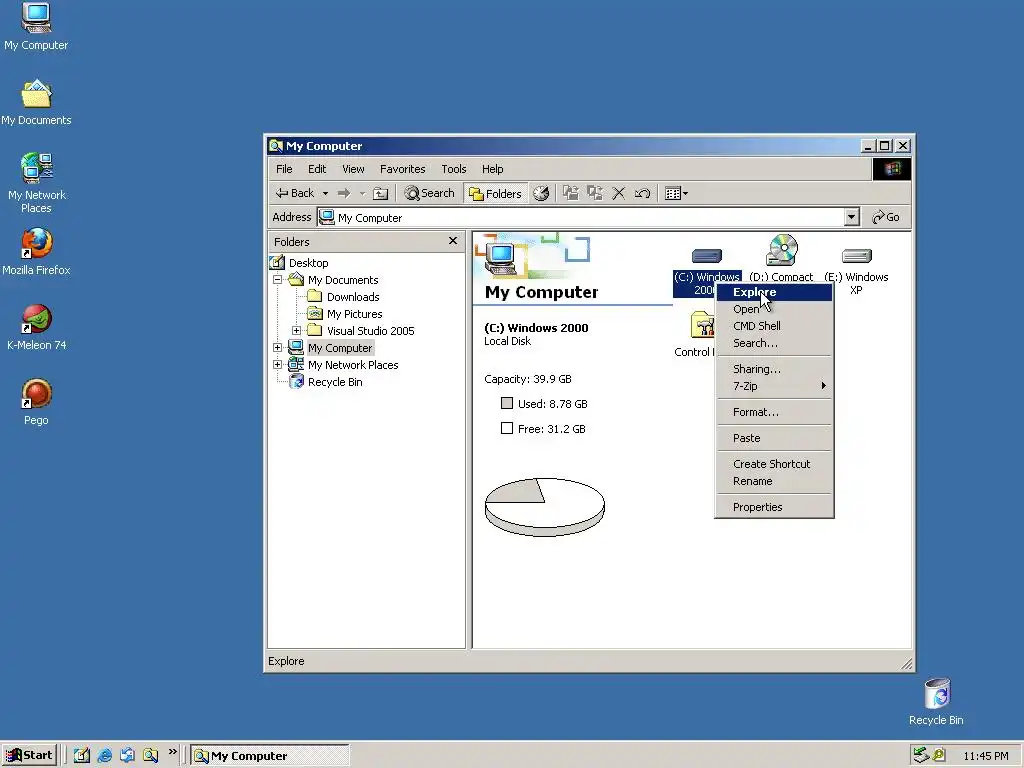Open the Tools menu
This screenshot has width=1024, height=768.
453,169
